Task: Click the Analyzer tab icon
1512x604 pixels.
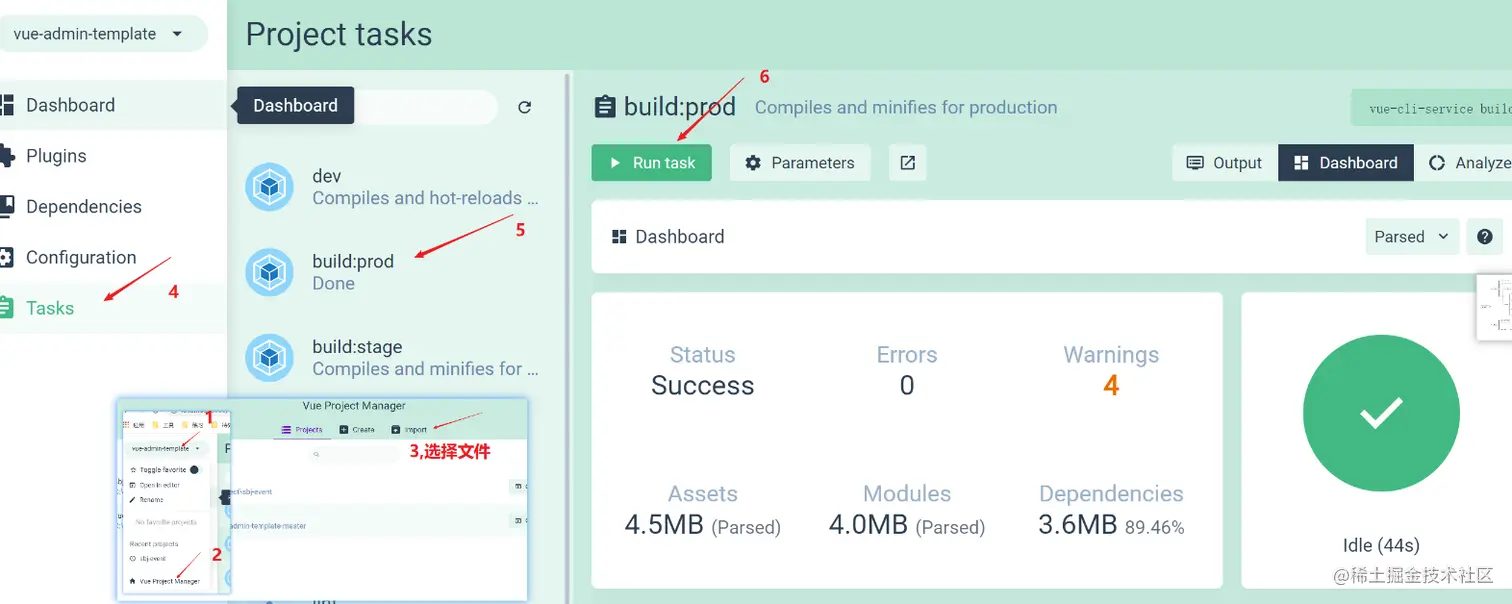Action: click(1437, 163)
